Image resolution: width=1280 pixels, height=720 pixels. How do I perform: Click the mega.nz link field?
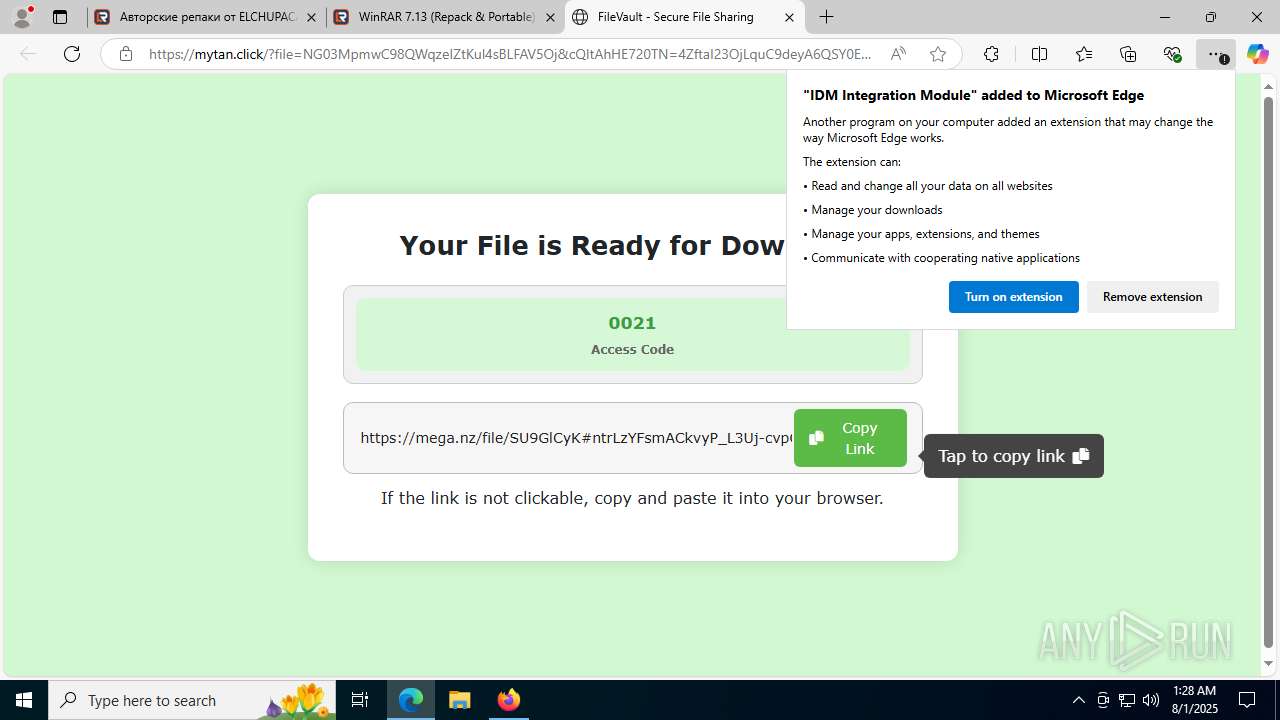point(576,438)
